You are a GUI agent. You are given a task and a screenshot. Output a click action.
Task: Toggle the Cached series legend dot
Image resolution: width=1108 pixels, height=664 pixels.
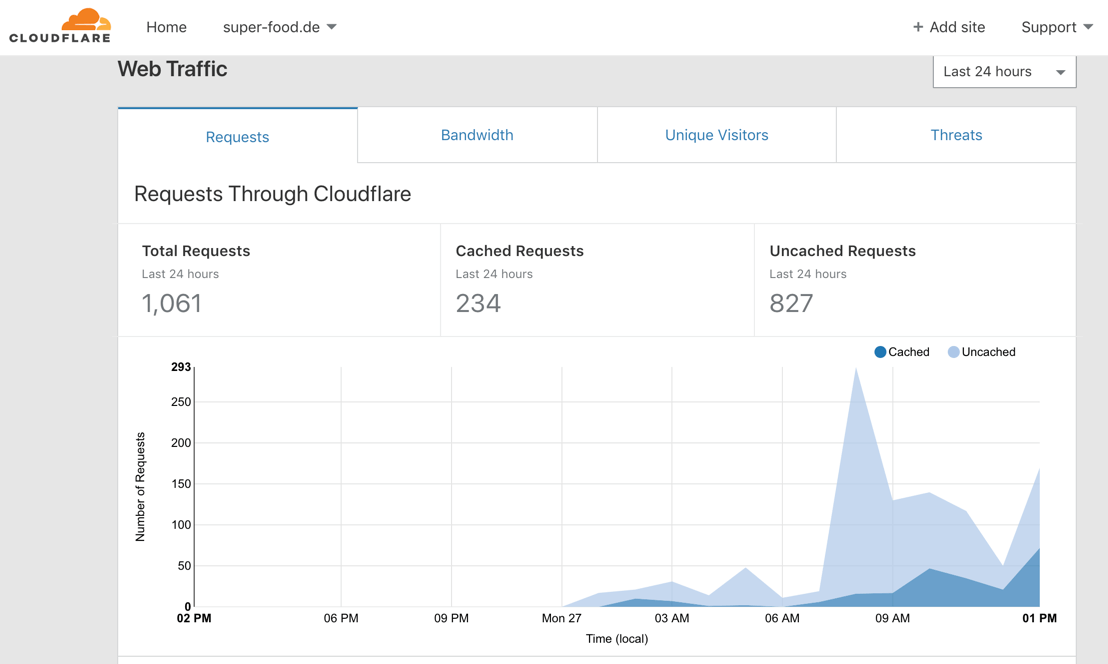click(x=880, y=352)
